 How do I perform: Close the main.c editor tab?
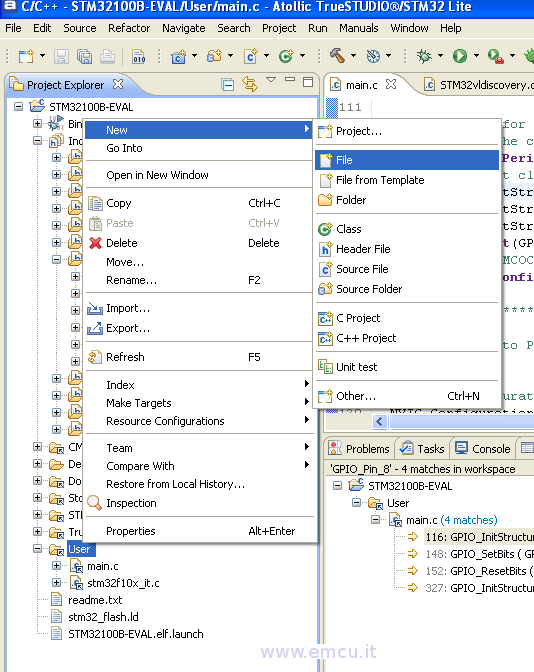click(x=390, y=84)
